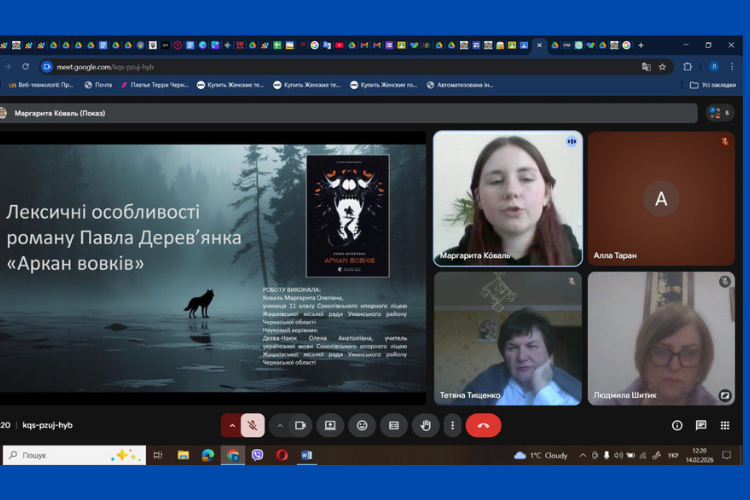
Task: Bookmark this page with star icon
Action: coord(662,67)
